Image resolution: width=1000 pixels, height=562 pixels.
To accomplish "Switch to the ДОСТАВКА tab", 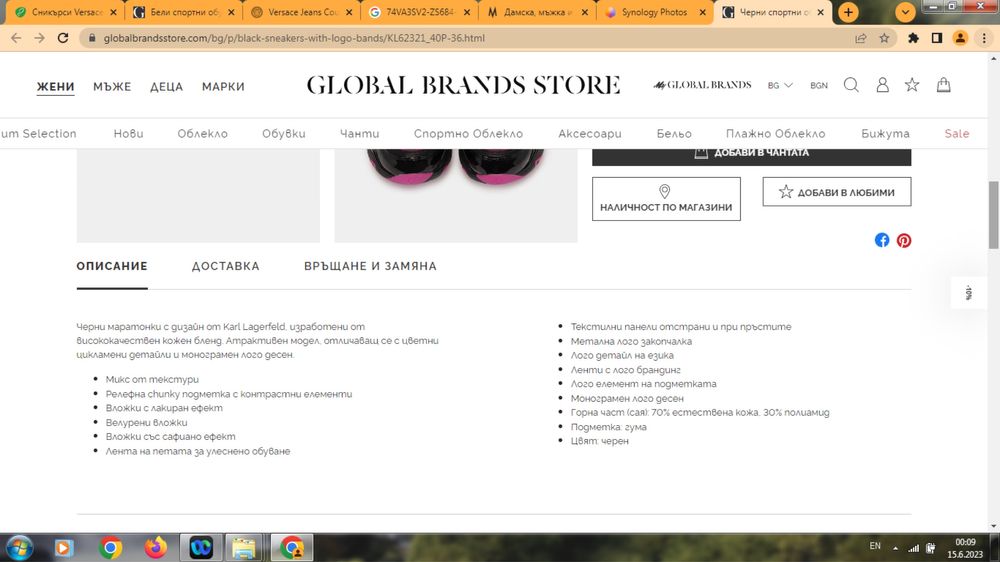I will coord(226,266).
